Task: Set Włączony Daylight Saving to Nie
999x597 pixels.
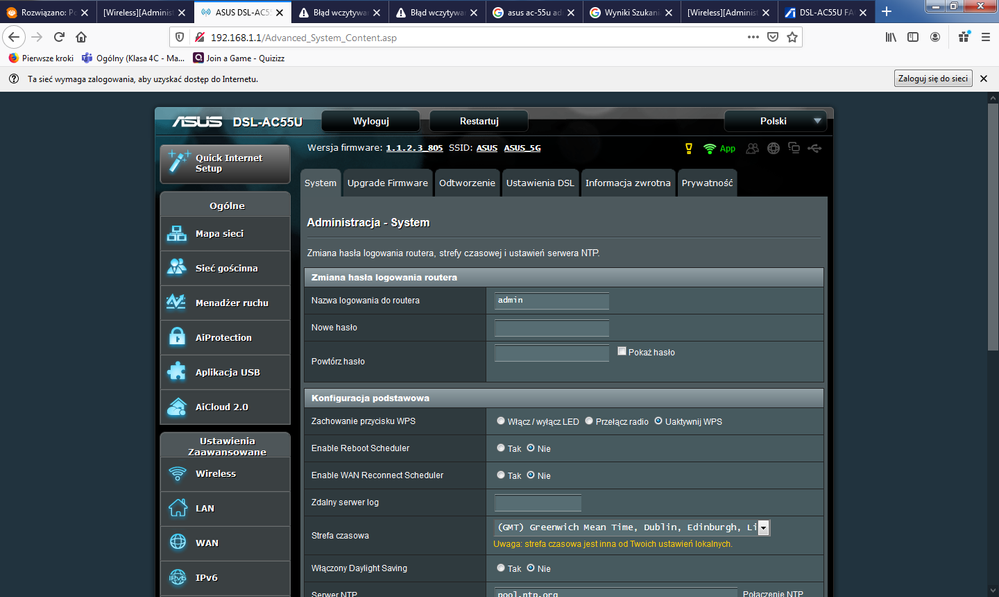Action: [530, 568]
